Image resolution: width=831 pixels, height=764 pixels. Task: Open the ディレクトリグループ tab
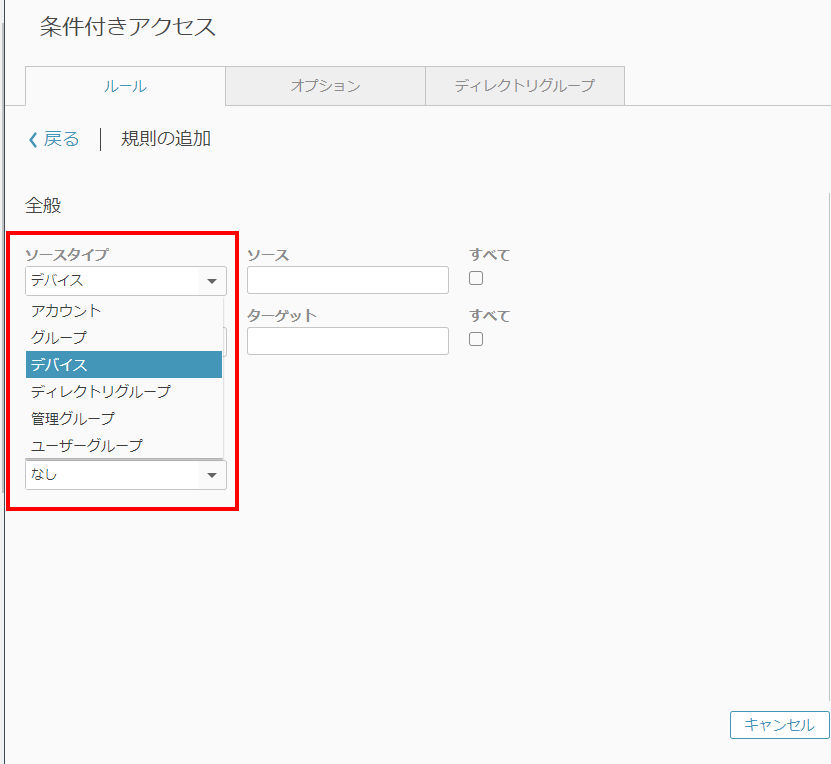click(525, 86)
